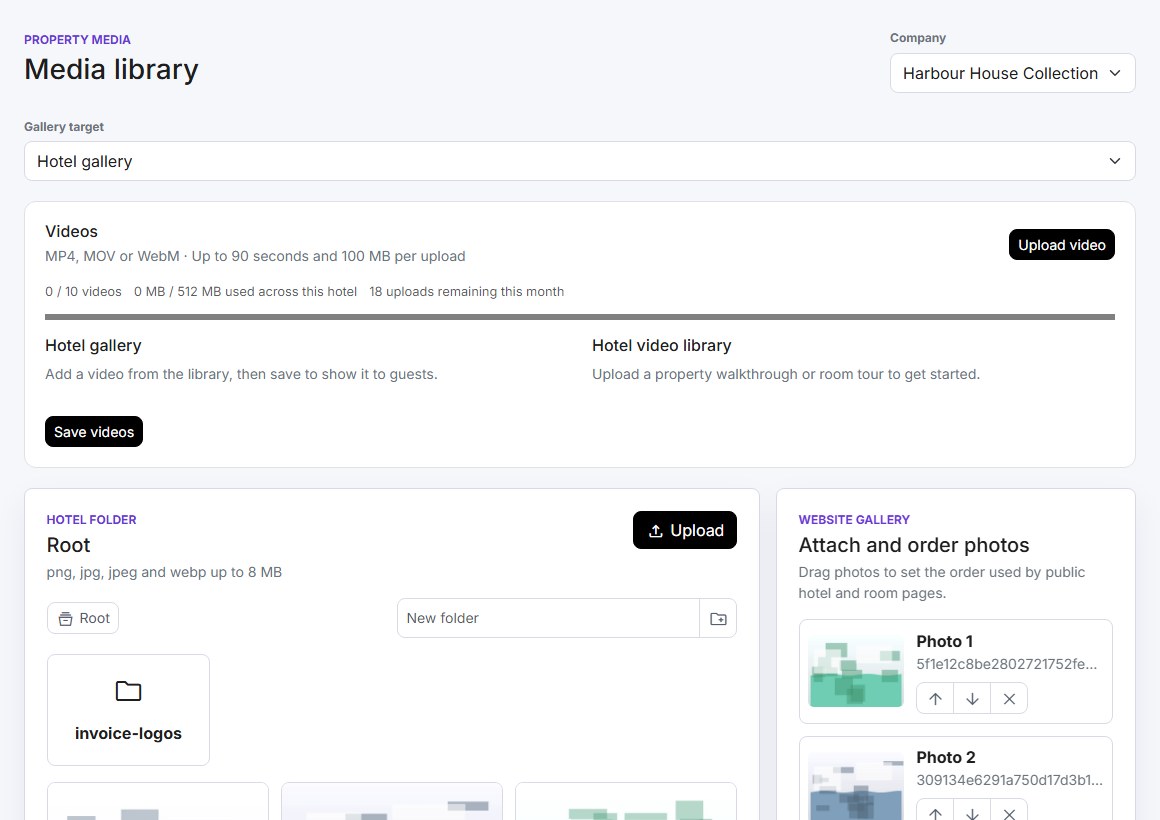Upload a photo to Root folder
The image size is (1160, 820).
pos(685,530)
